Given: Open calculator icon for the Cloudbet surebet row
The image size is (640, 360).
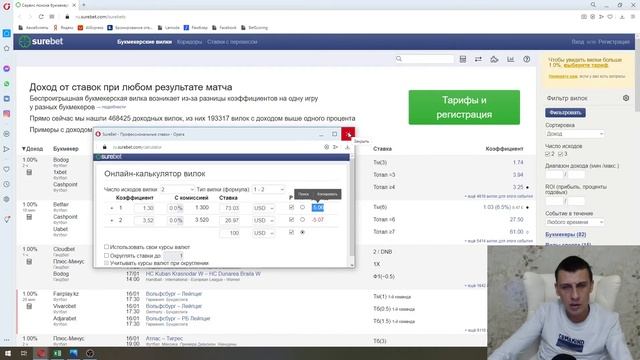Looking at the screenshot, I should pos(29,261).
